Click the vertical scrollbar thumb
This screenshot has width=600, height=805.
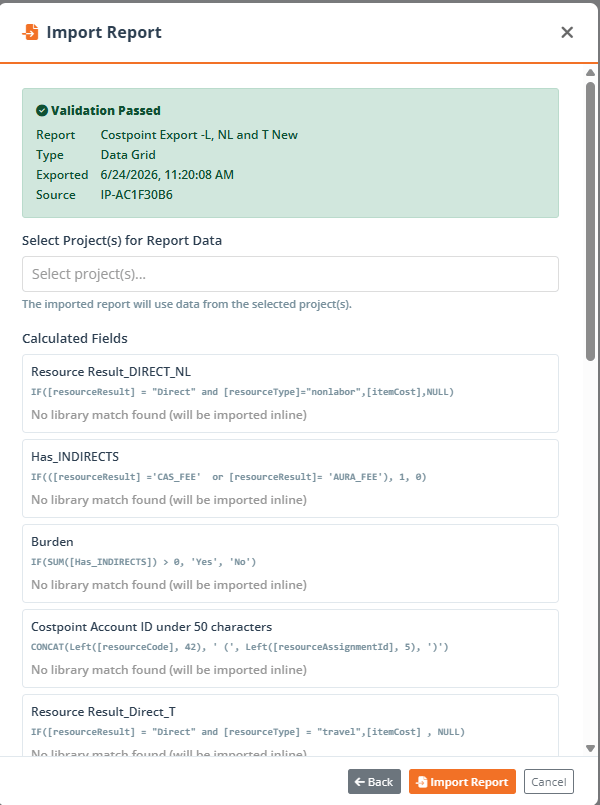[590, 221]
